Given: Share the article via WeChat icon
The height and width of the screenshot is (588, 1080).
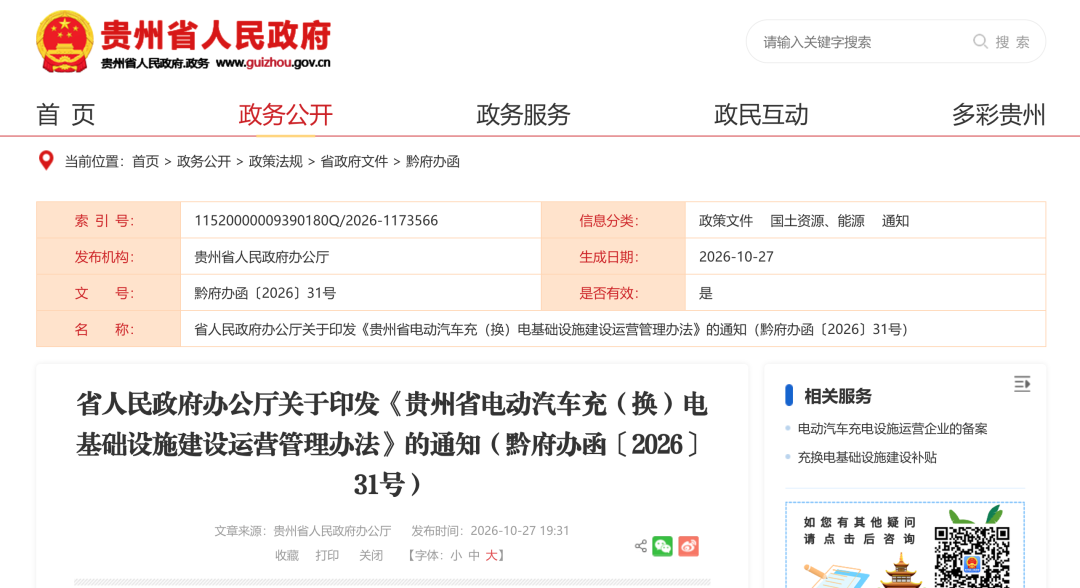Looking at the screenshot, I should click(x=663, y=547).
